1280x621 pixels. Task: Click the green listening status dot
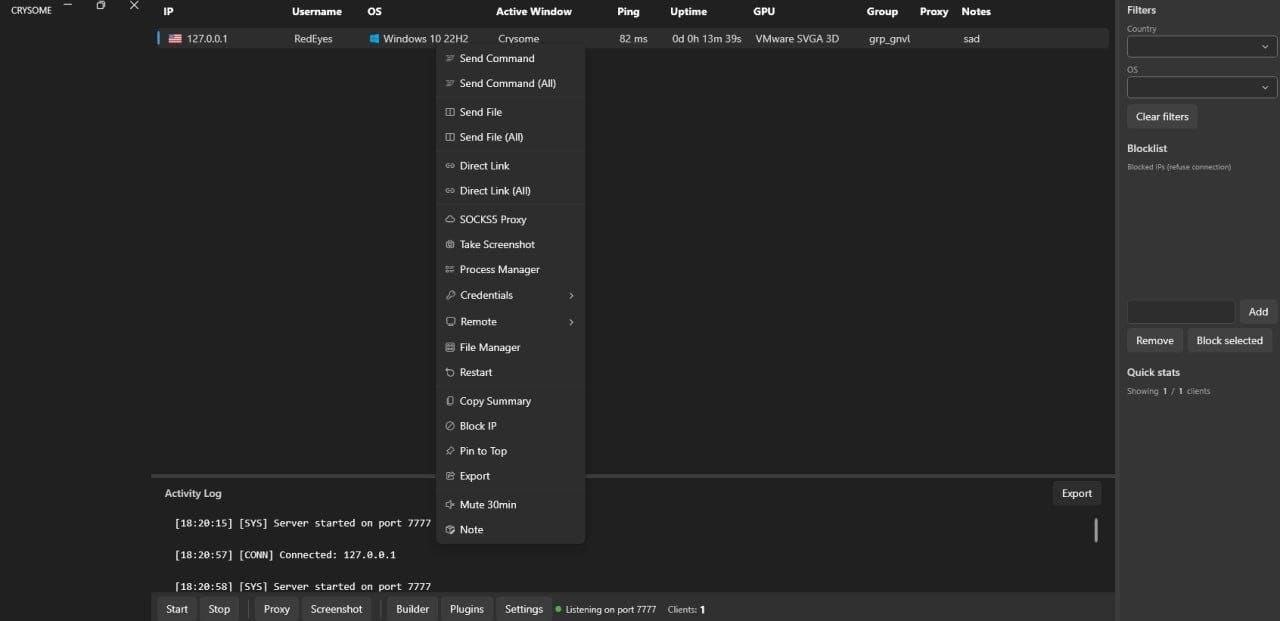pos(559,609)
